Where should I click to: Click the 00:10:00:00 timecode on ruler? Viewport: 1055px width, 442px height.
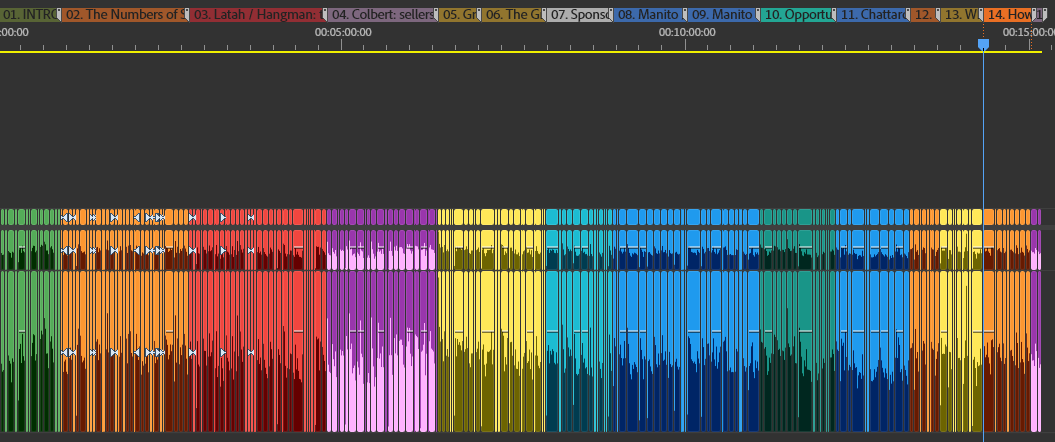tap(687, 32)
